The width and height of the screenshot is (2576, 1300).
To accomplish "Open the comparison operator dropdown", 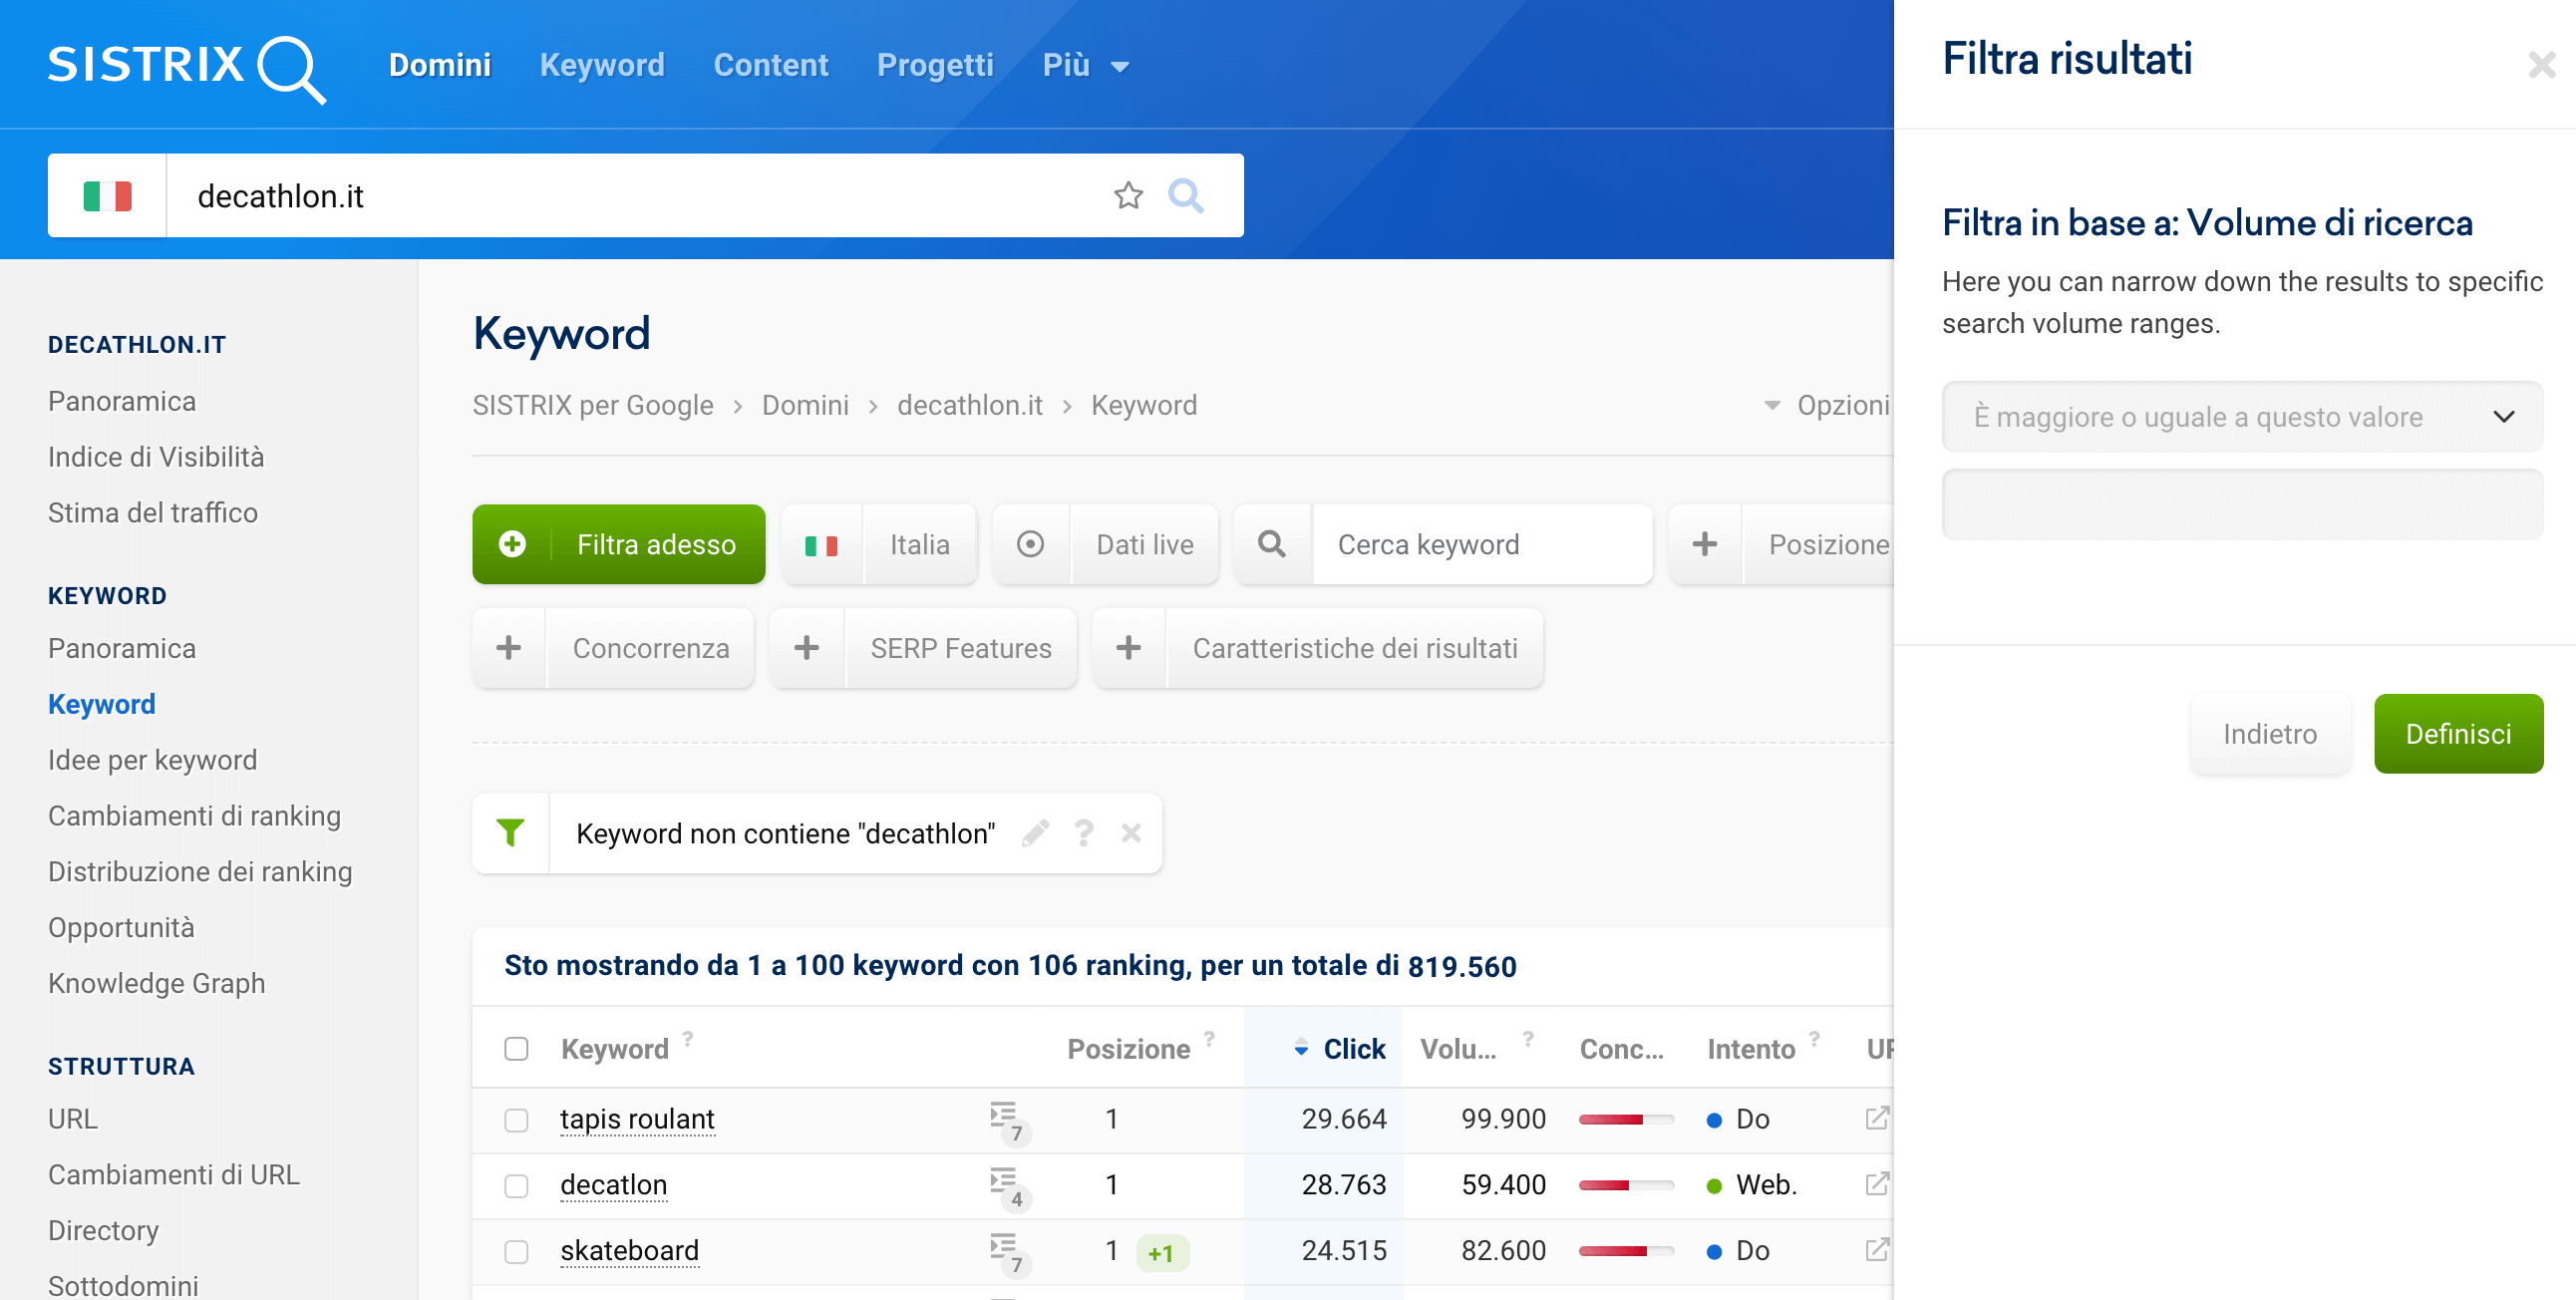I will click(2242, 417).
